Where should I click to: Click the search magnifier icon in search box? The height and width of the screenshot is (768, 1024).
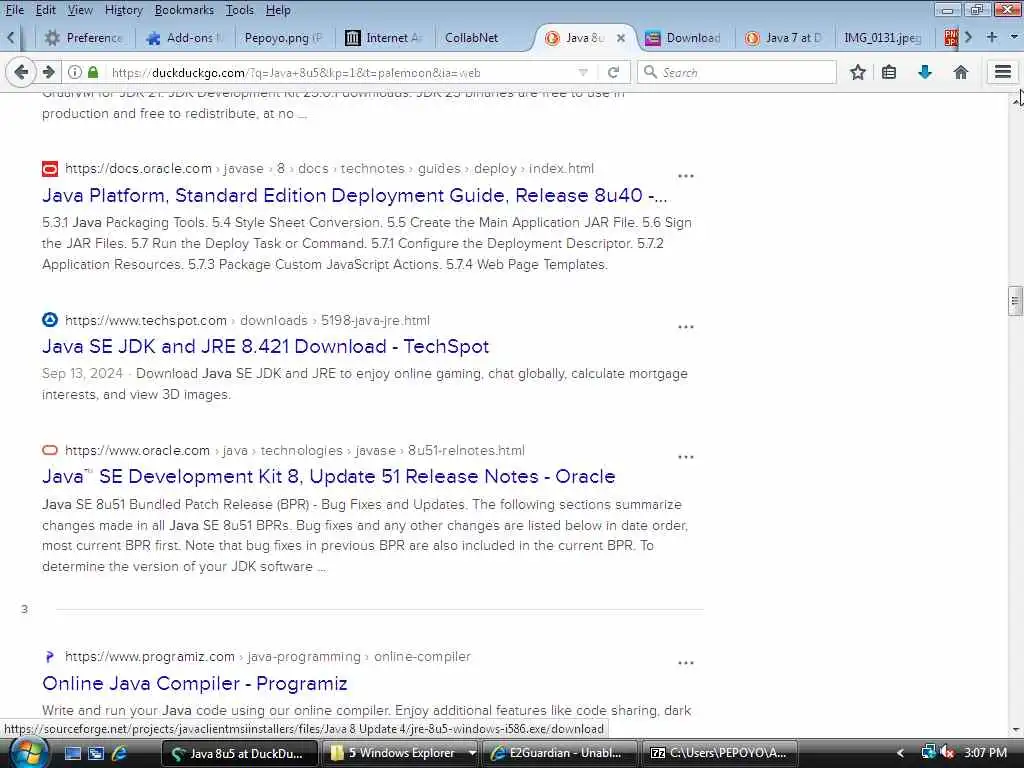click(x=650, y=72)
